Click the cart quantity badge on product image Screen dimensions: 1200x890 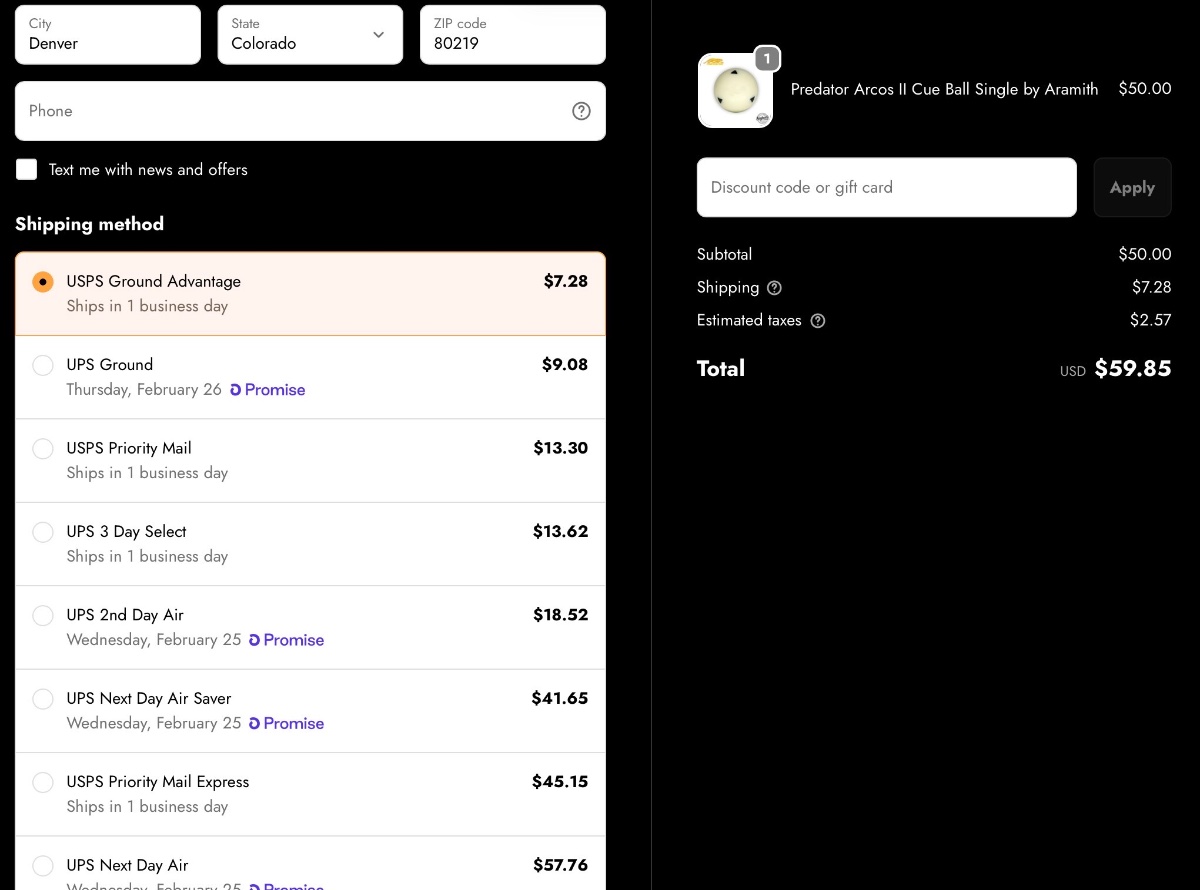(x=767, y=59)
